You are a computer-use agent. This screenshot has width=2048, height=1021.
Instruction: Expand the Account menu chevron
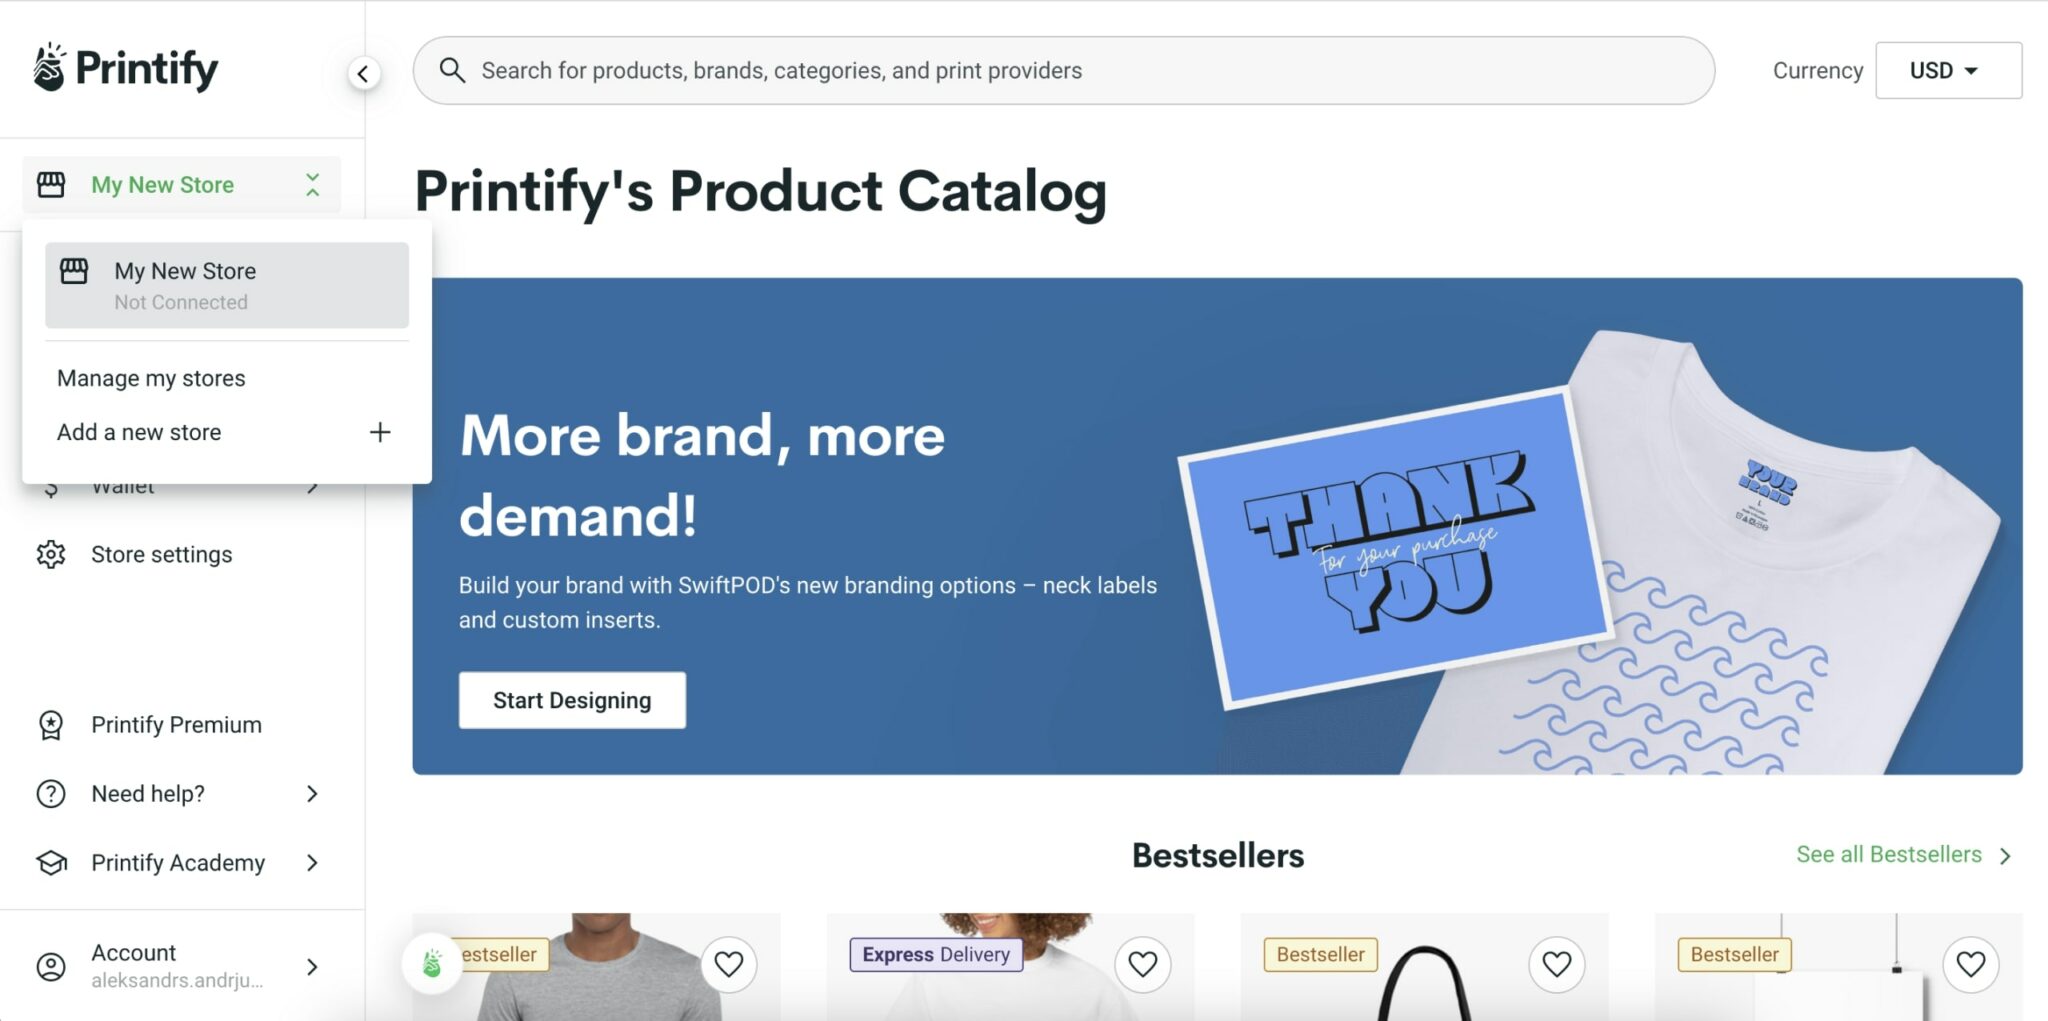pos(312,966)
